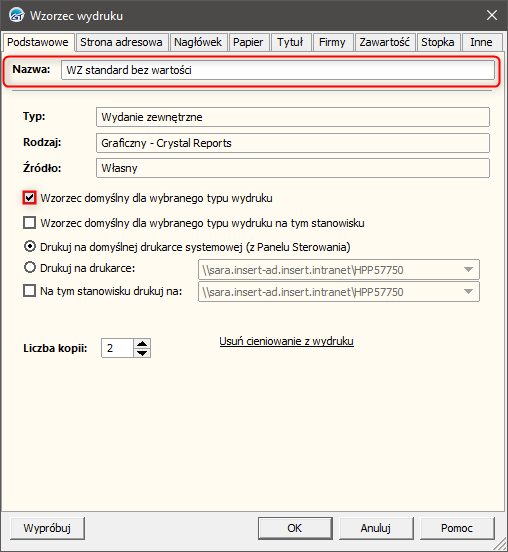Click the Wypróbuj button
The height and width of the screenshot is (552, 508).
[47, 528]
